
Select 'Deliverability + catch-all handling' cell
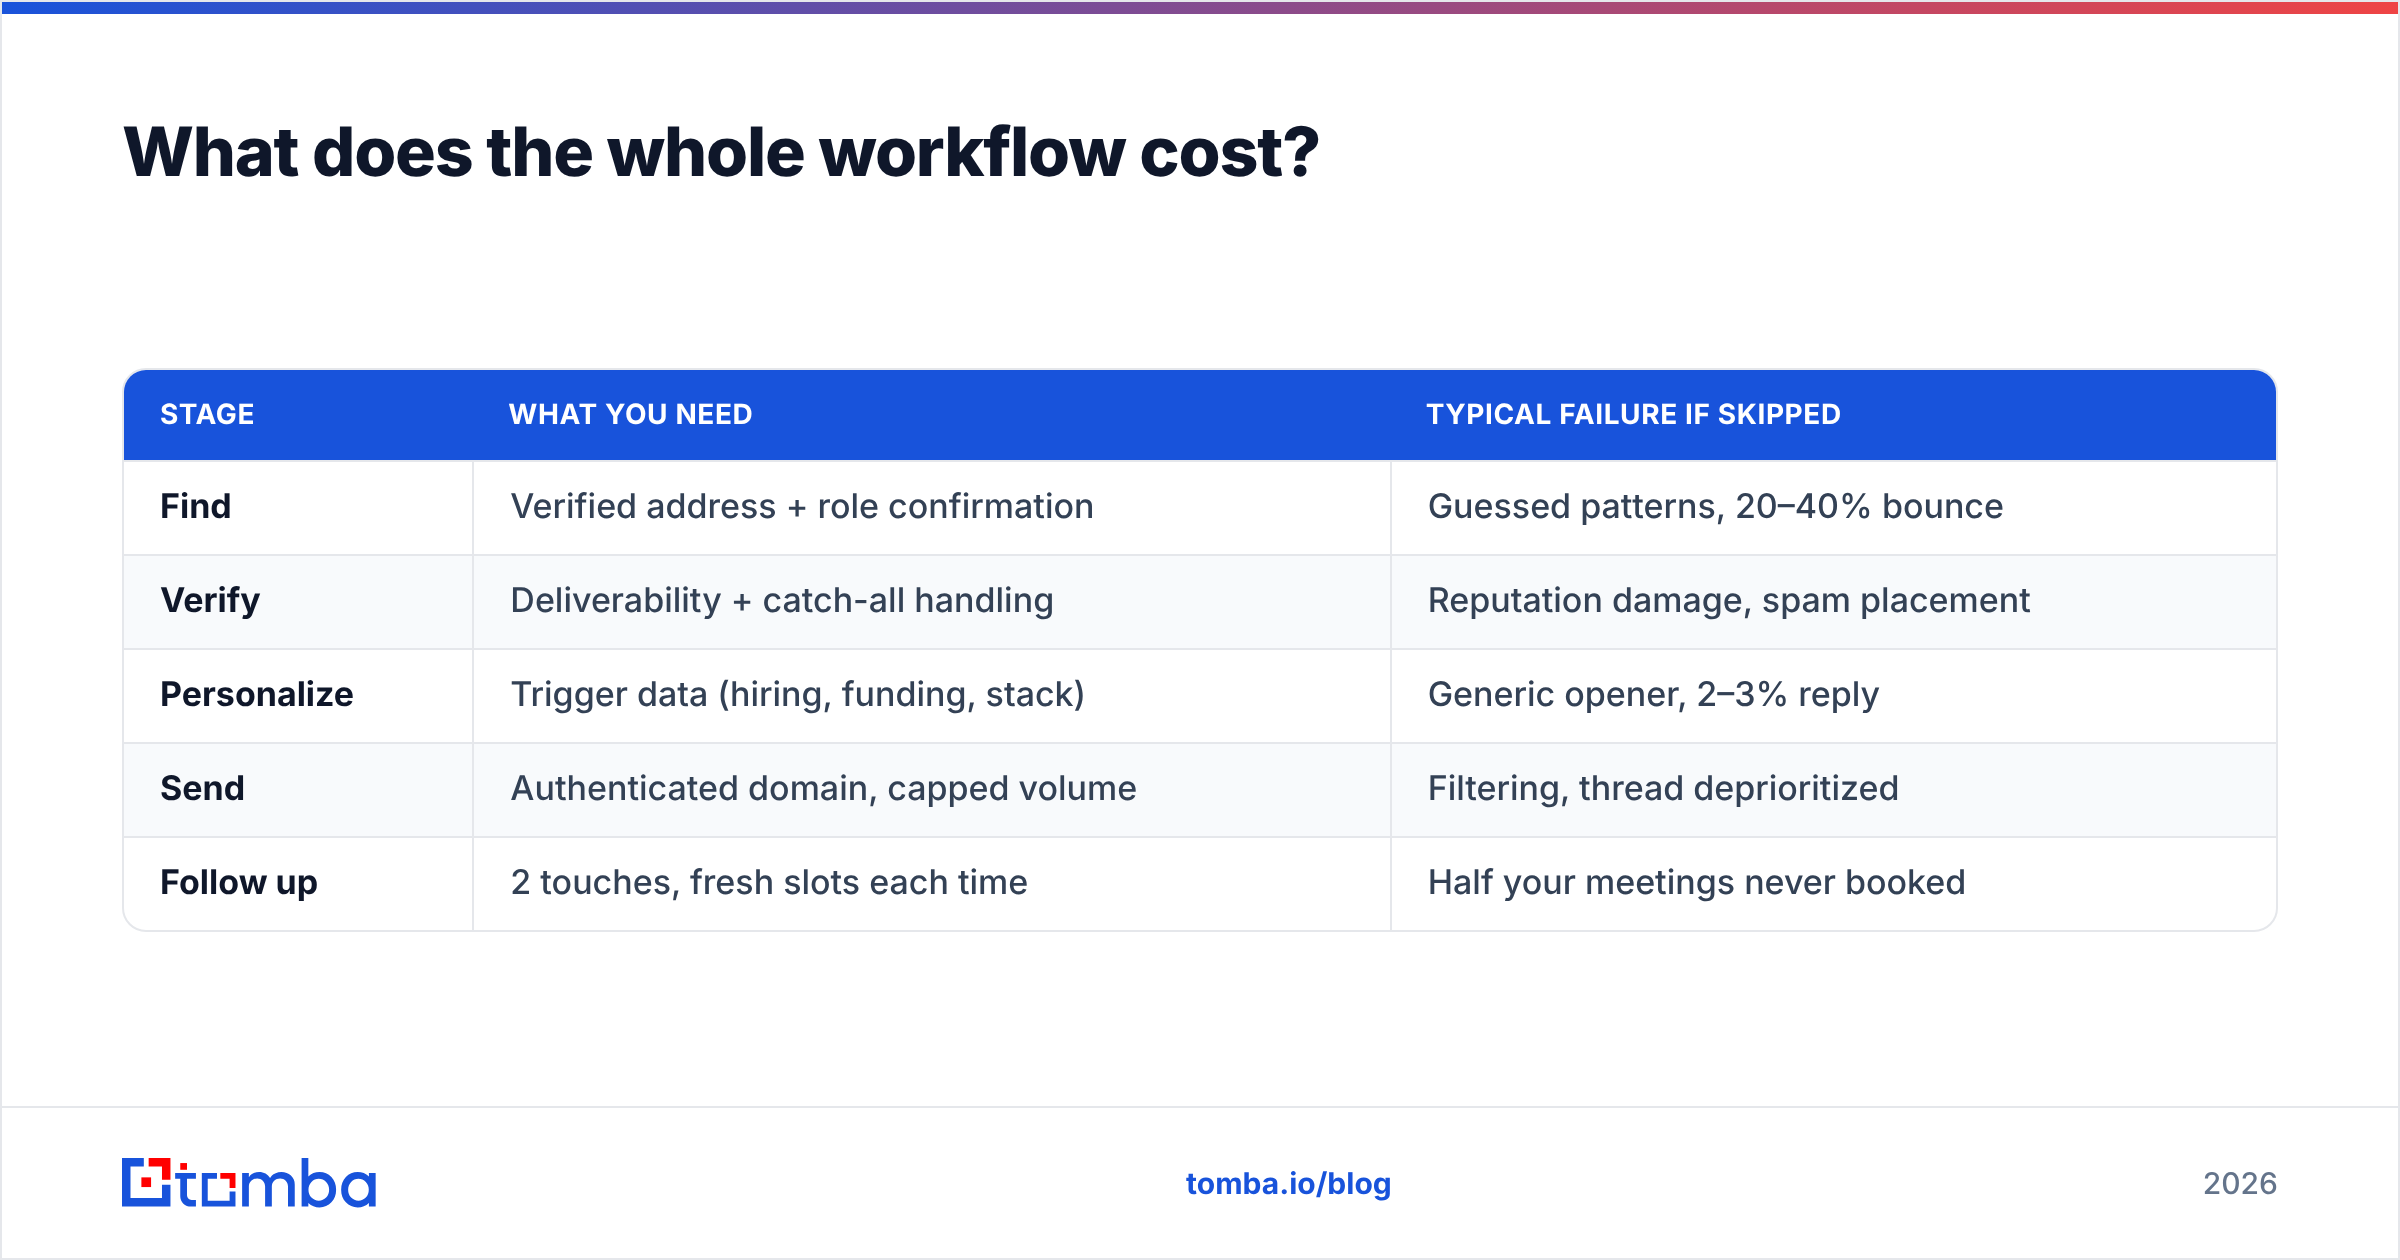click(932, 601)
